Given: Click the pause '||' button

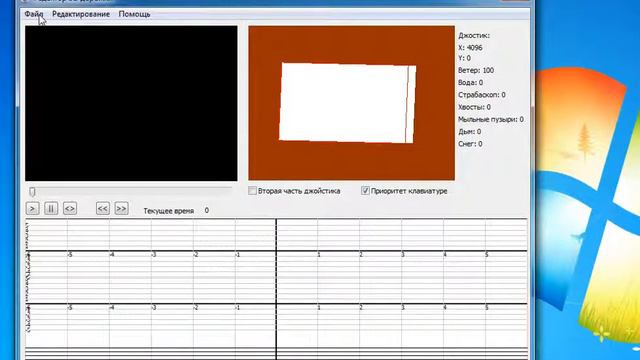Looking at the screenshot, I should [x=51, y=209].
